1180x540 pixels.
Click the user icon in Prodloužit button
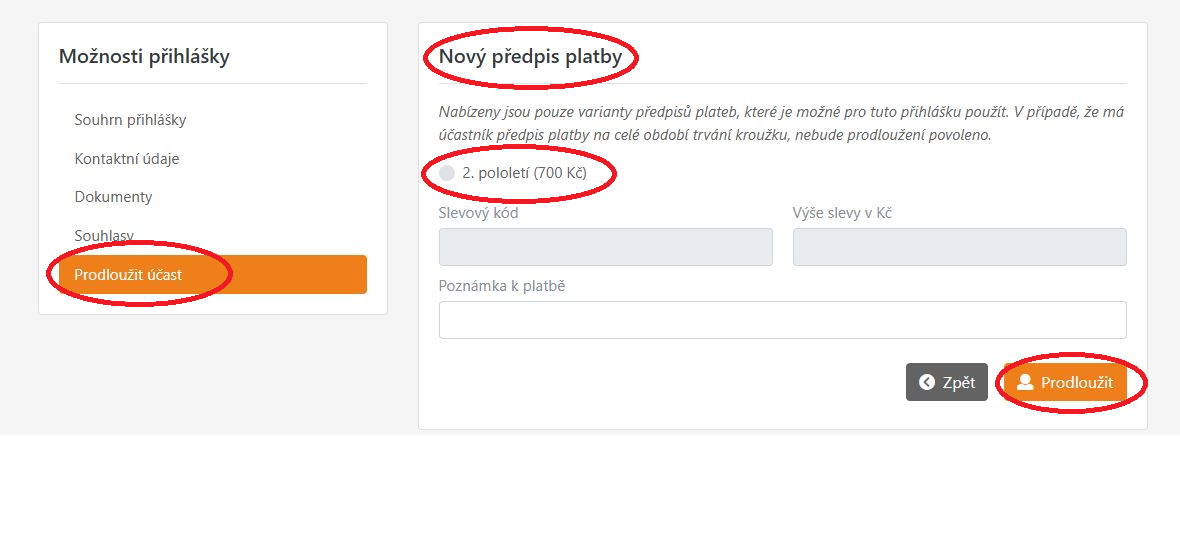click(1025, 382)
